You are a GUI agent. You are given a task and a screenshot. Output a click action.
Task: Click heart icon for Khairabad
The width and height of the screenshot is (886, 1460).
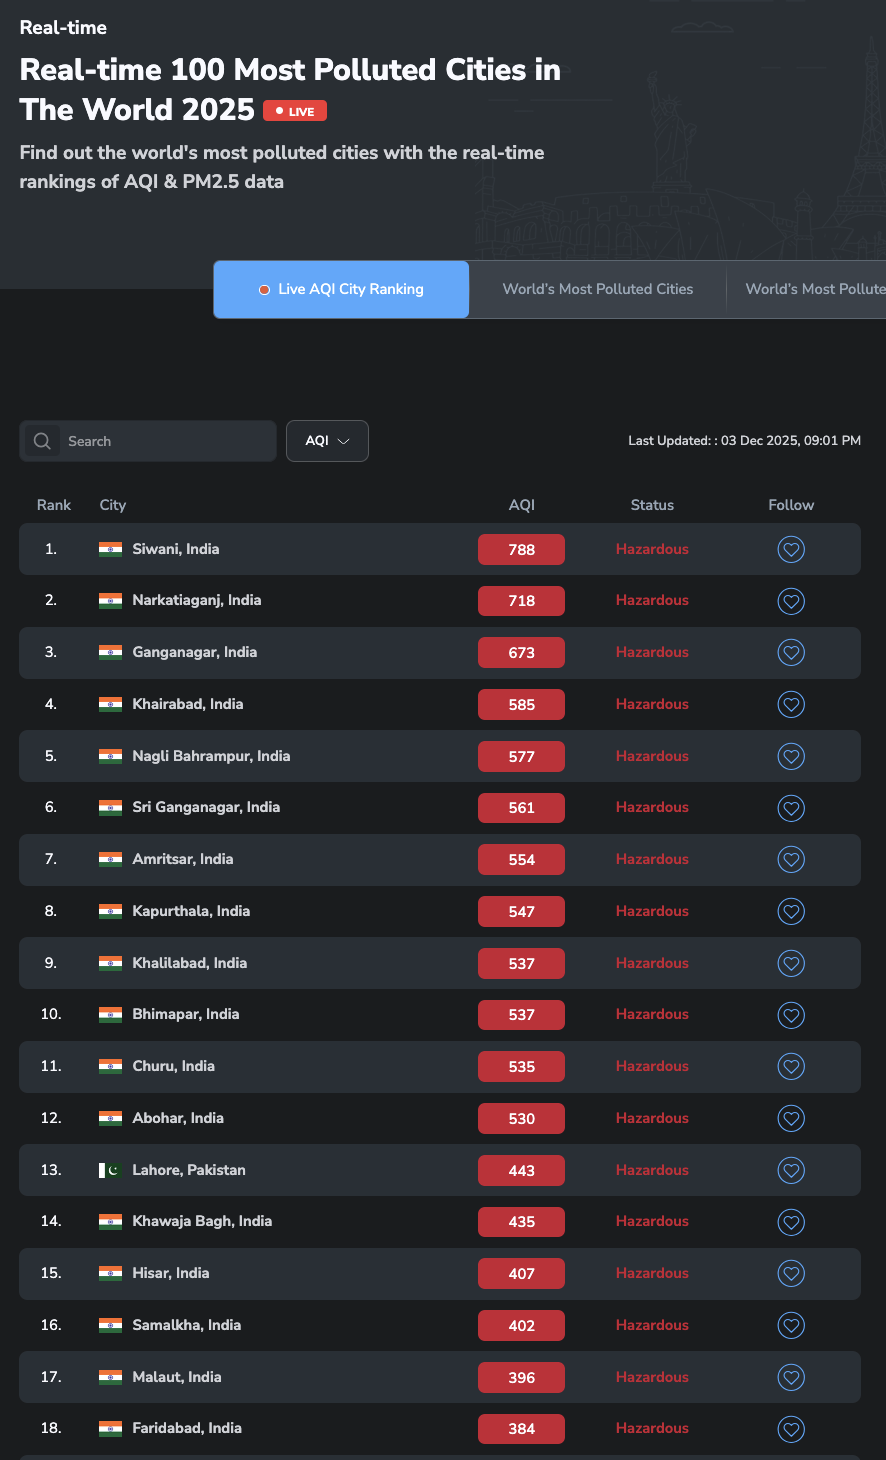pos(791,704)
